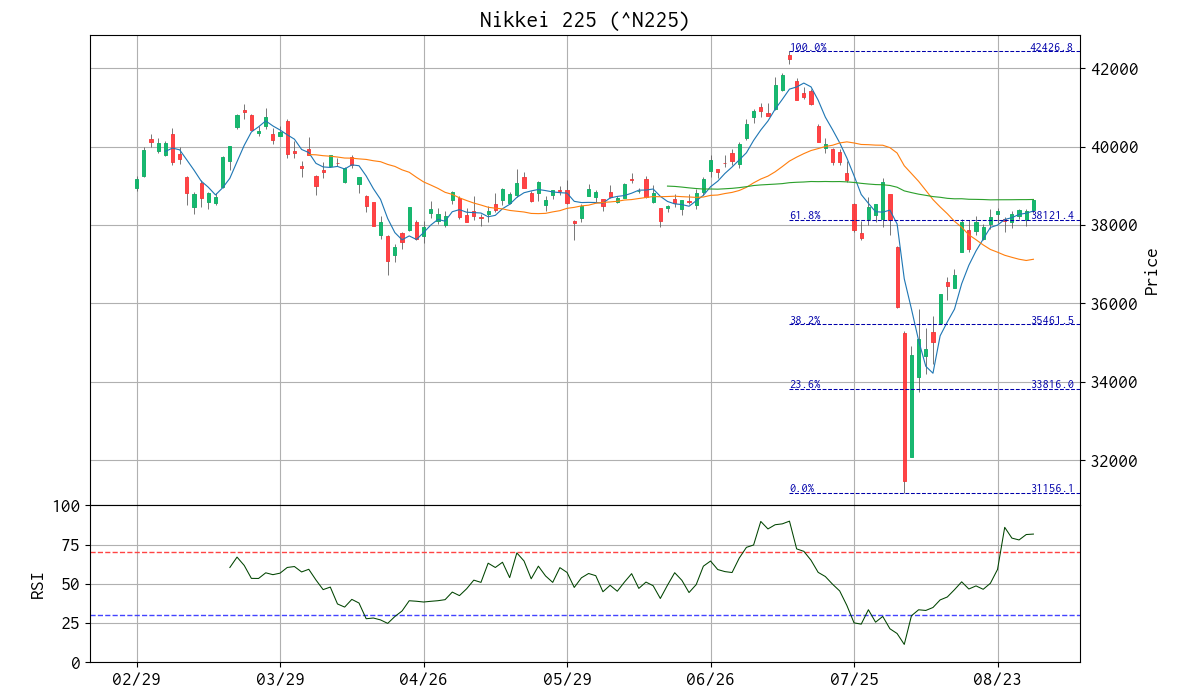Click the 100.0% Fibonacci label

tap(808, 47)
